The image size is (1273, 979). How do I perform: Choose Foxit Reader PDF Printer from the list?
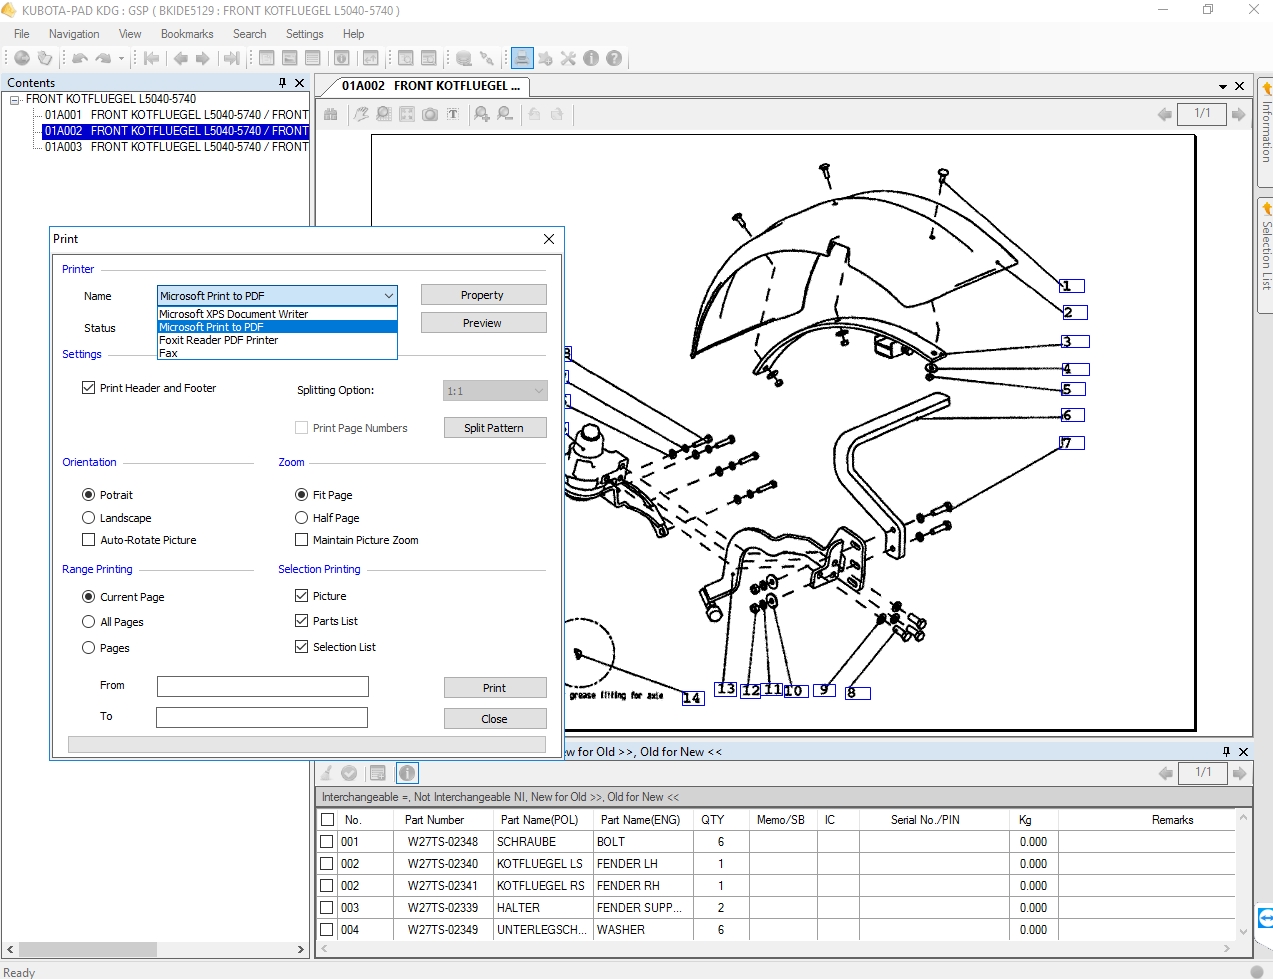click(x=219, y=340)
